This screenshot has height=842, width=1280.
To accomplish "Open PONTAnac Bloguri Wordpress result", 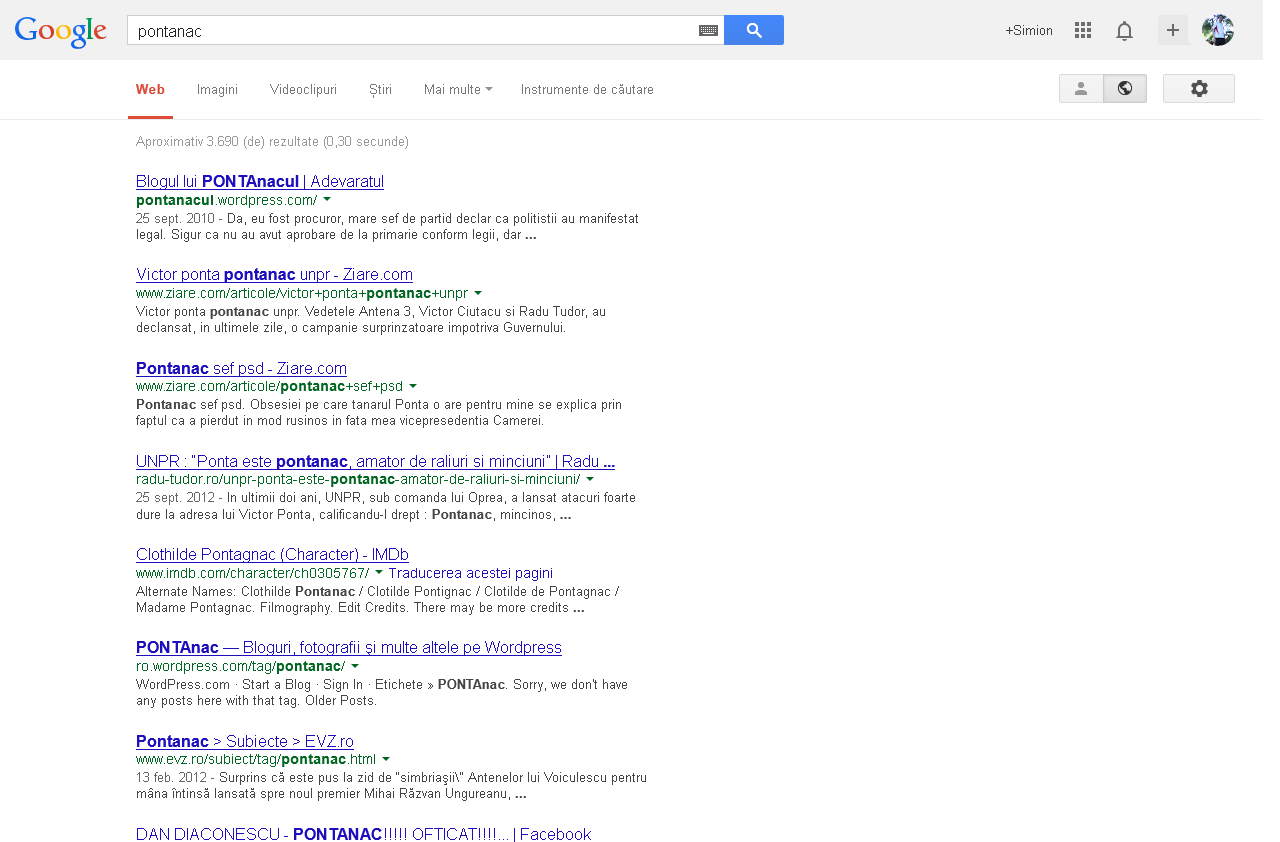I will pos(349,648).
